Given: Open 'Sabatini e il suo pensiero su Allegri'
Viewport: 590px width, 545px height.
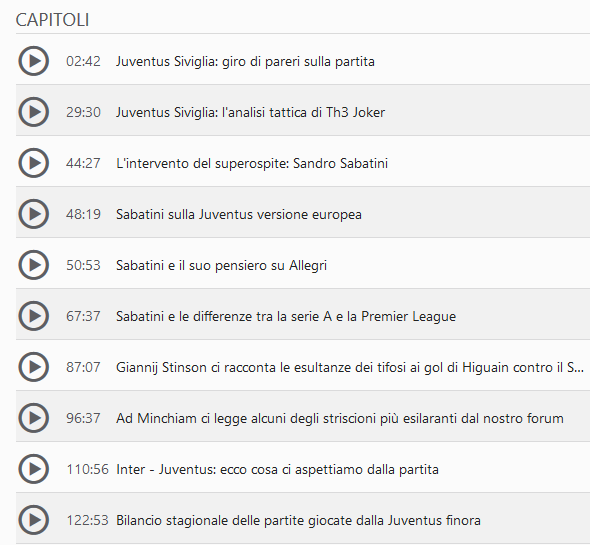Looking at the screenshot, I should (x=221, y=265).
